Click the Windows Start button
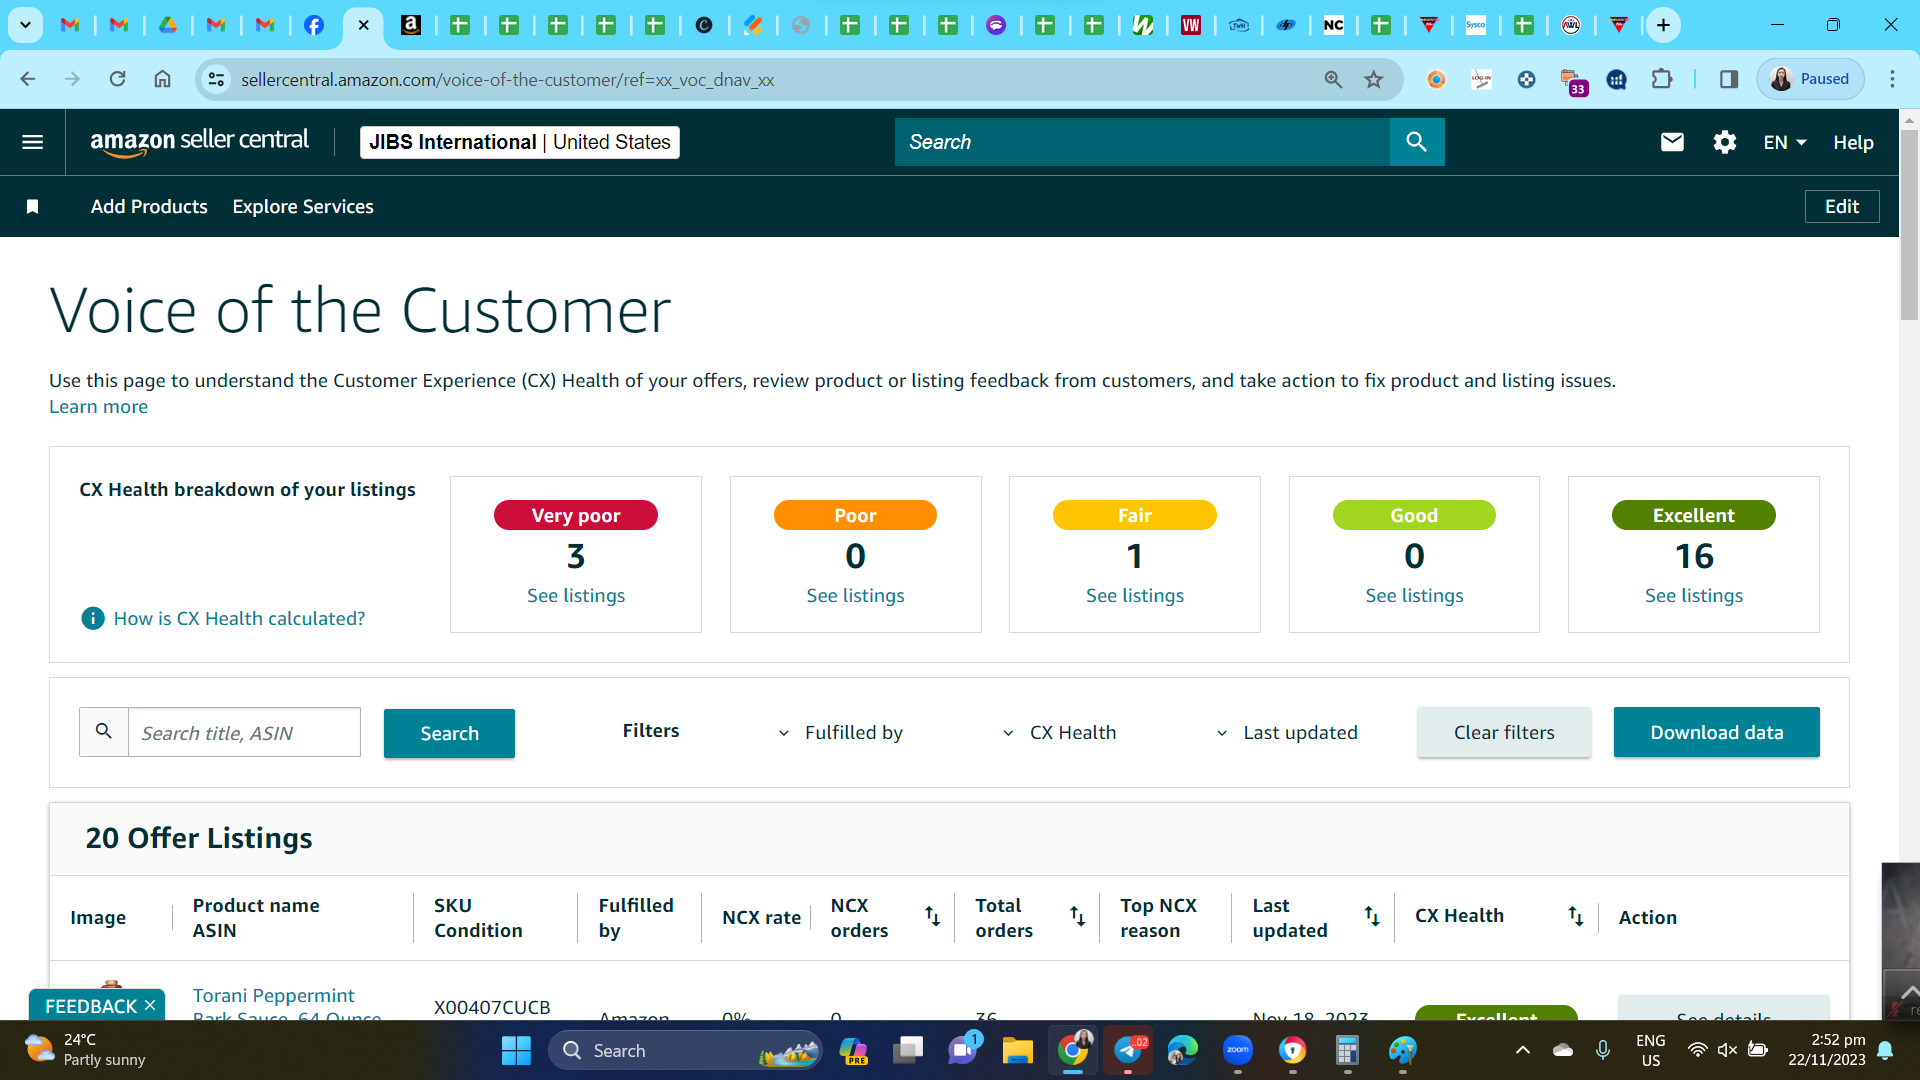The width and height of the screenshot is (1920, 1080). point(516,1050)
